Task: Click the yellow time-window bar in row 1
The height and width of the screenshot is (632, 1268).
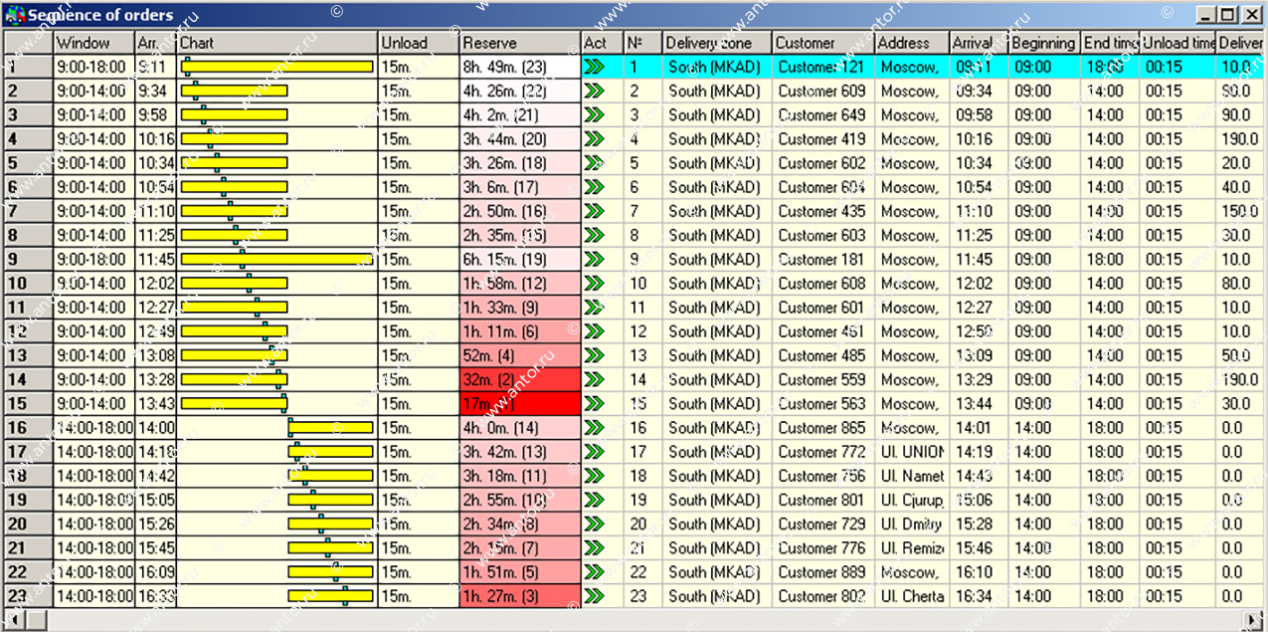Action: [277, 67]
